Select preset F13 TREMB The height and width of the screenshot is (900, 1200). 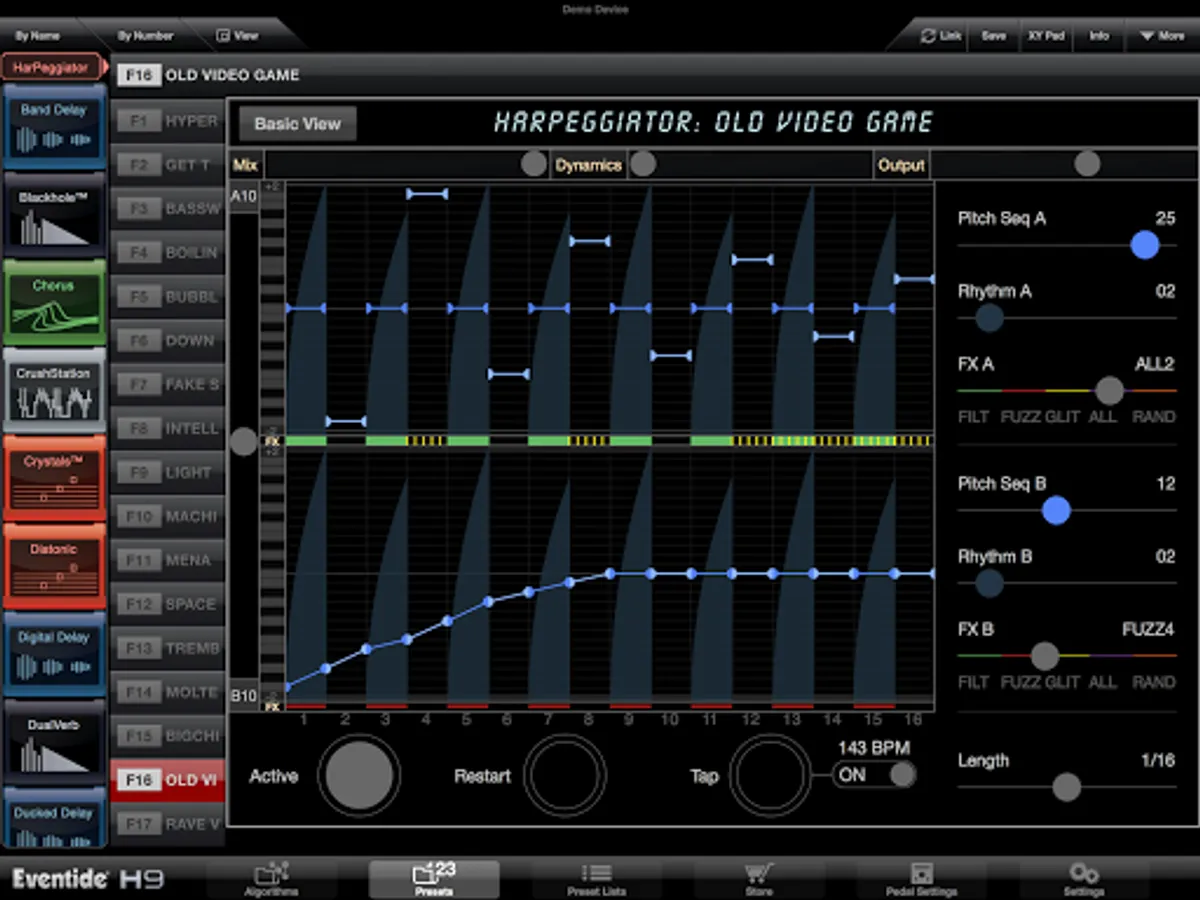(x=168, y=649)
